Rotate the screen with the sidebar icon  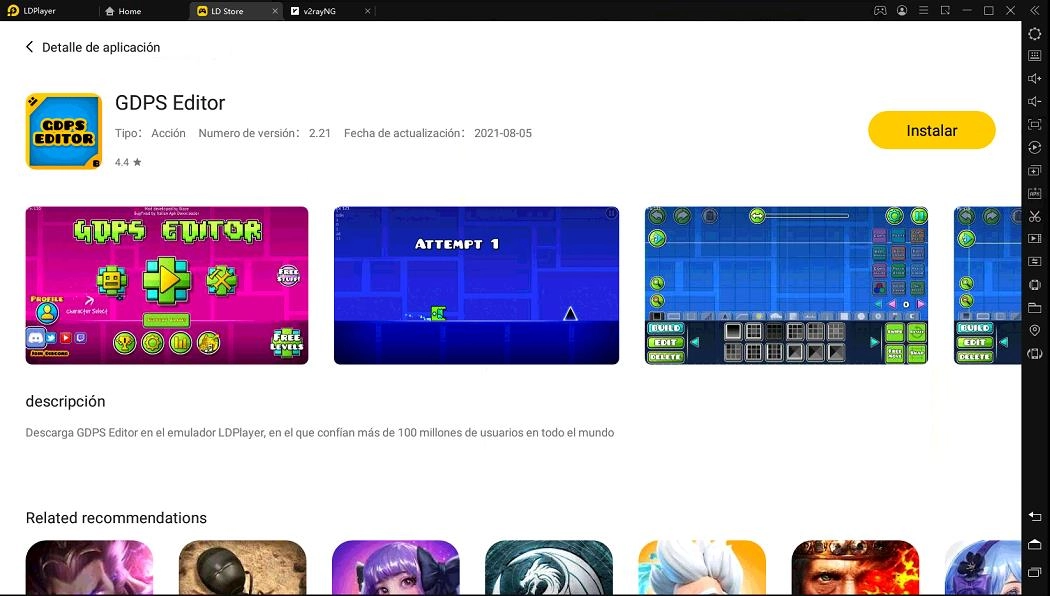(x=1035, y=354)
